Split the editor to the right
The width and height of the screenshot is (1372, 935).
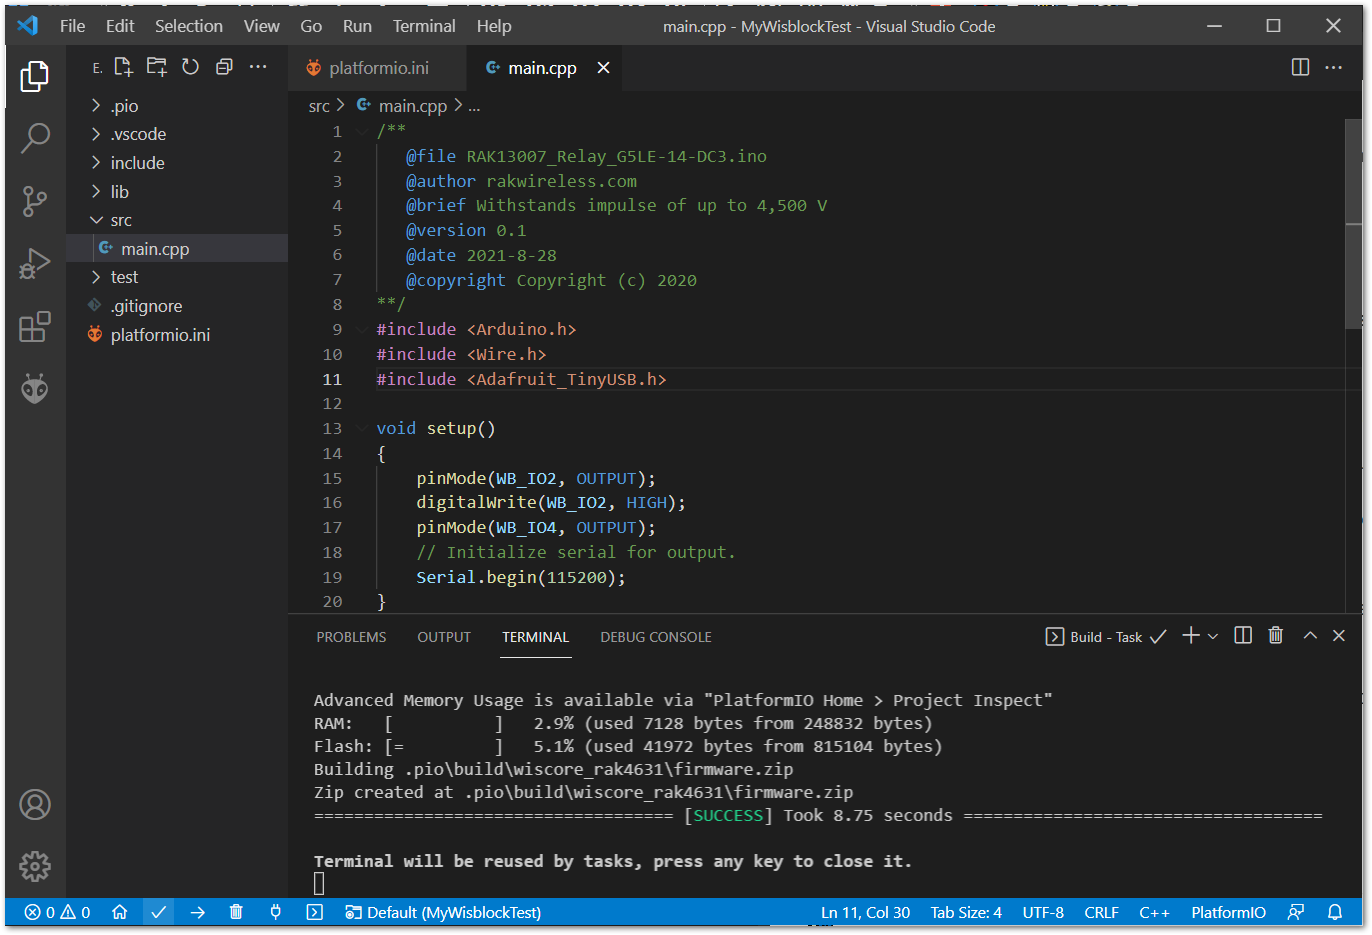tap(1300, 67)
